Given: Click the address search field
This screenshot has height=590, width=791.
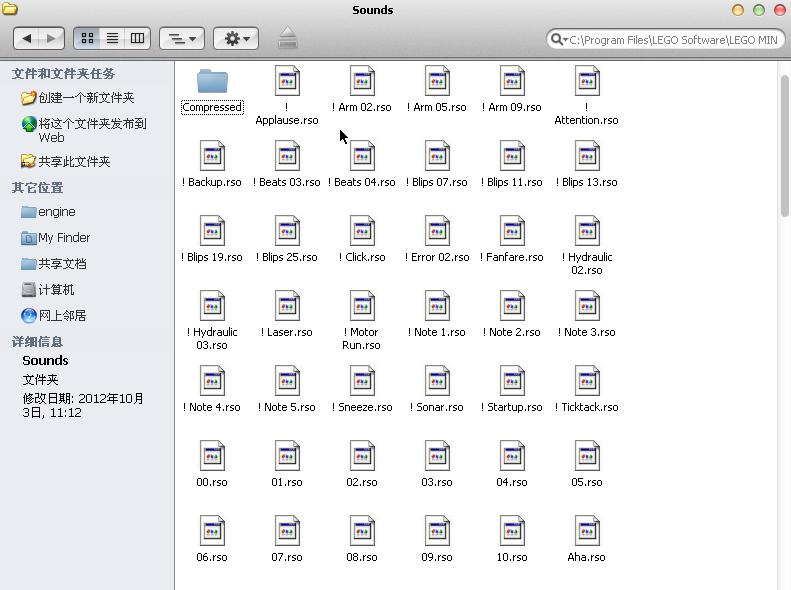Looking at the screenshot, I should (x=666, y=39).
